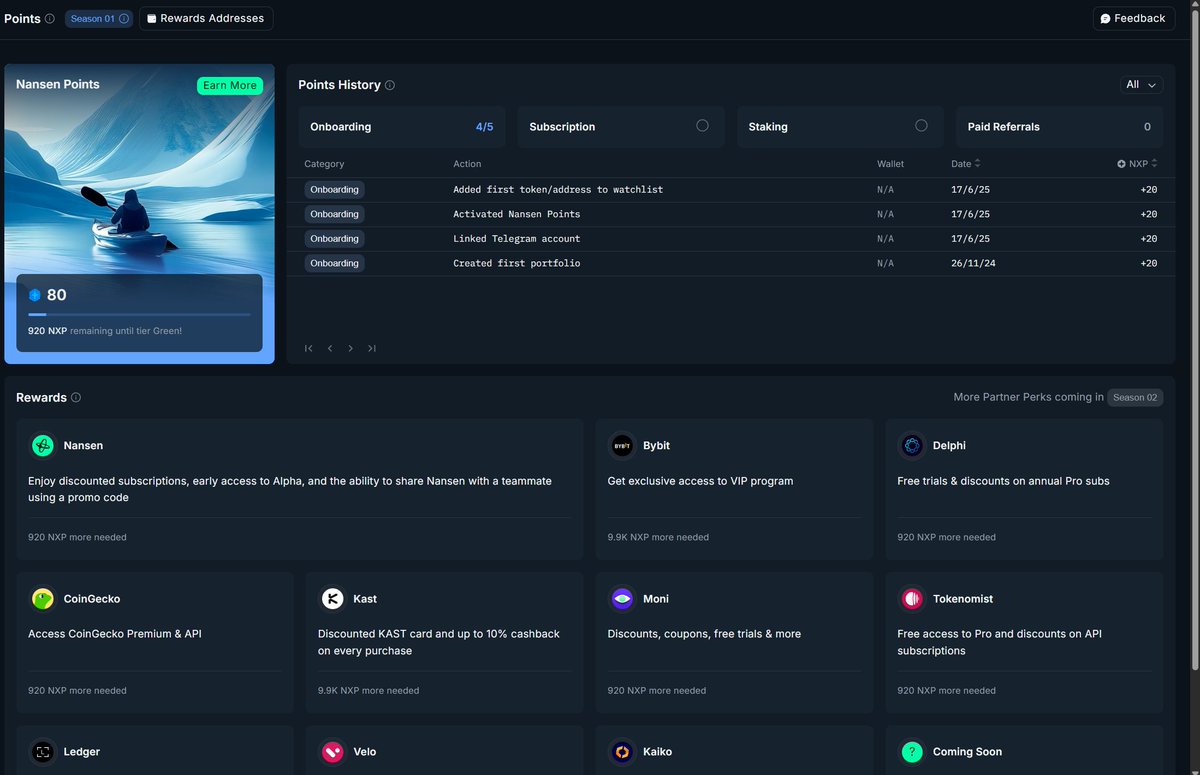Click Onboarding tag in watchlist row
Viewport: 1200px width, 775px height.
[x=334, y=189]
